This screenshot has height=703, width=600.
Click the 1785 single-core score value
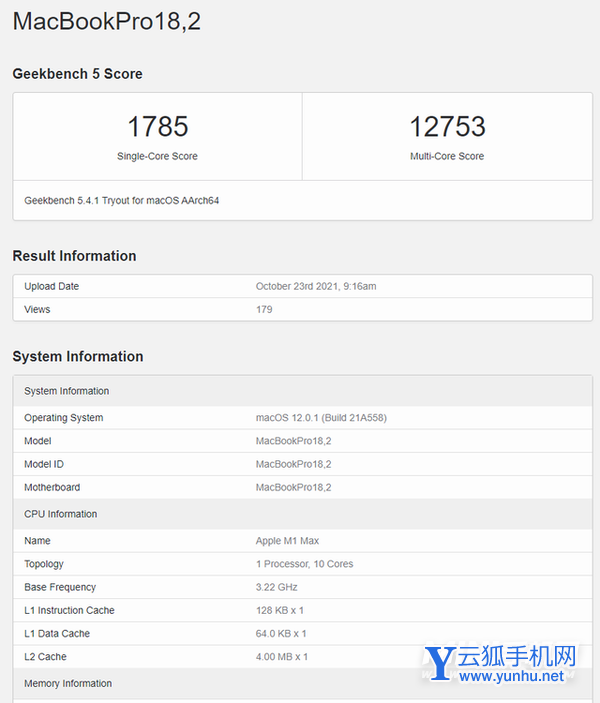click(157, 126)
